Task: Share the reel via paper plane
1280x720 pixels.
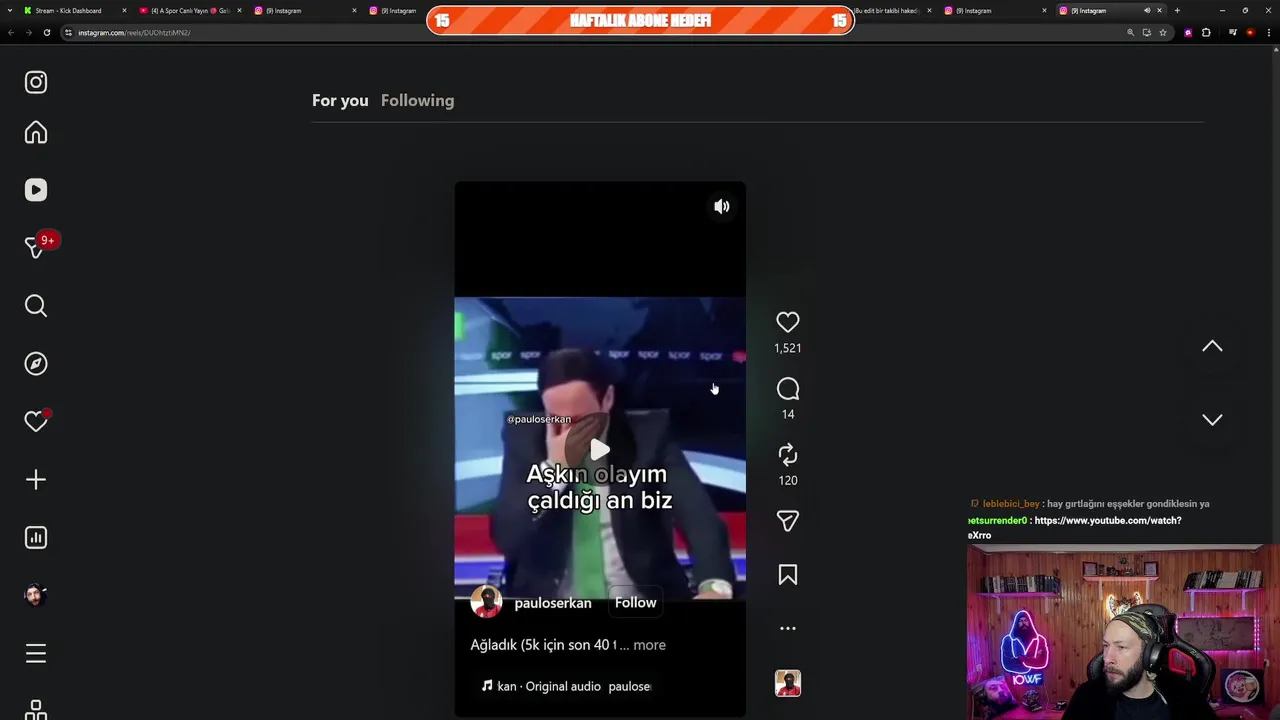Action: tap(788, 521)
